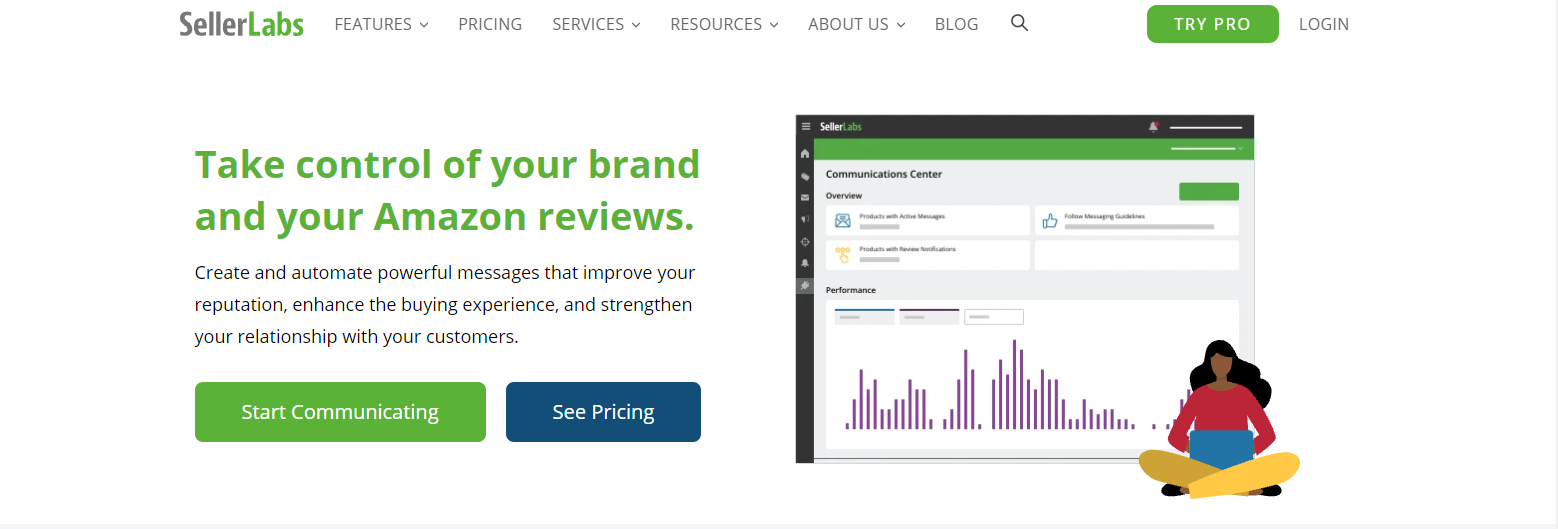
Task: Select the crosshair target icon in preview sidebar
Action: [x=805, y=241]
